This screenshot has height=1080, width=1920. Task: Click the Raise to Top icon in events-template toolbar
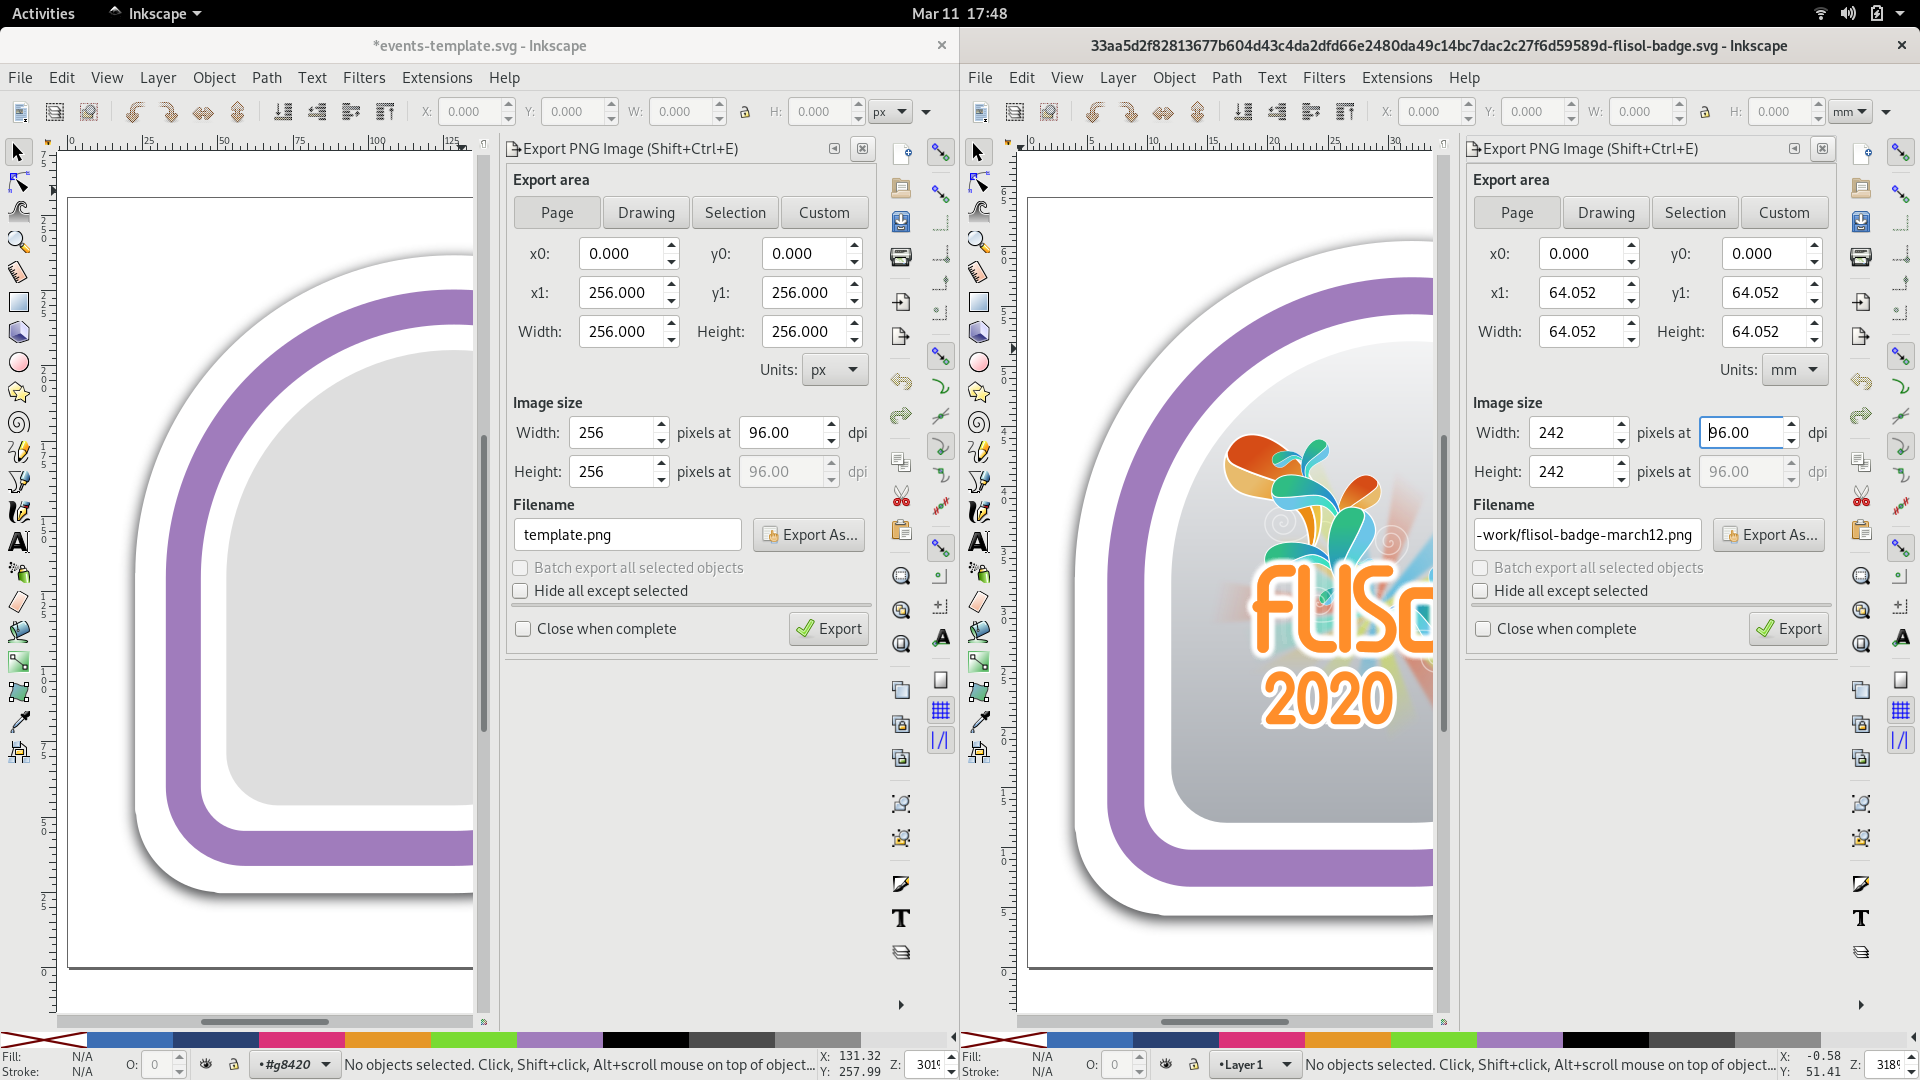pyautogui.click(x=385, y=112)
